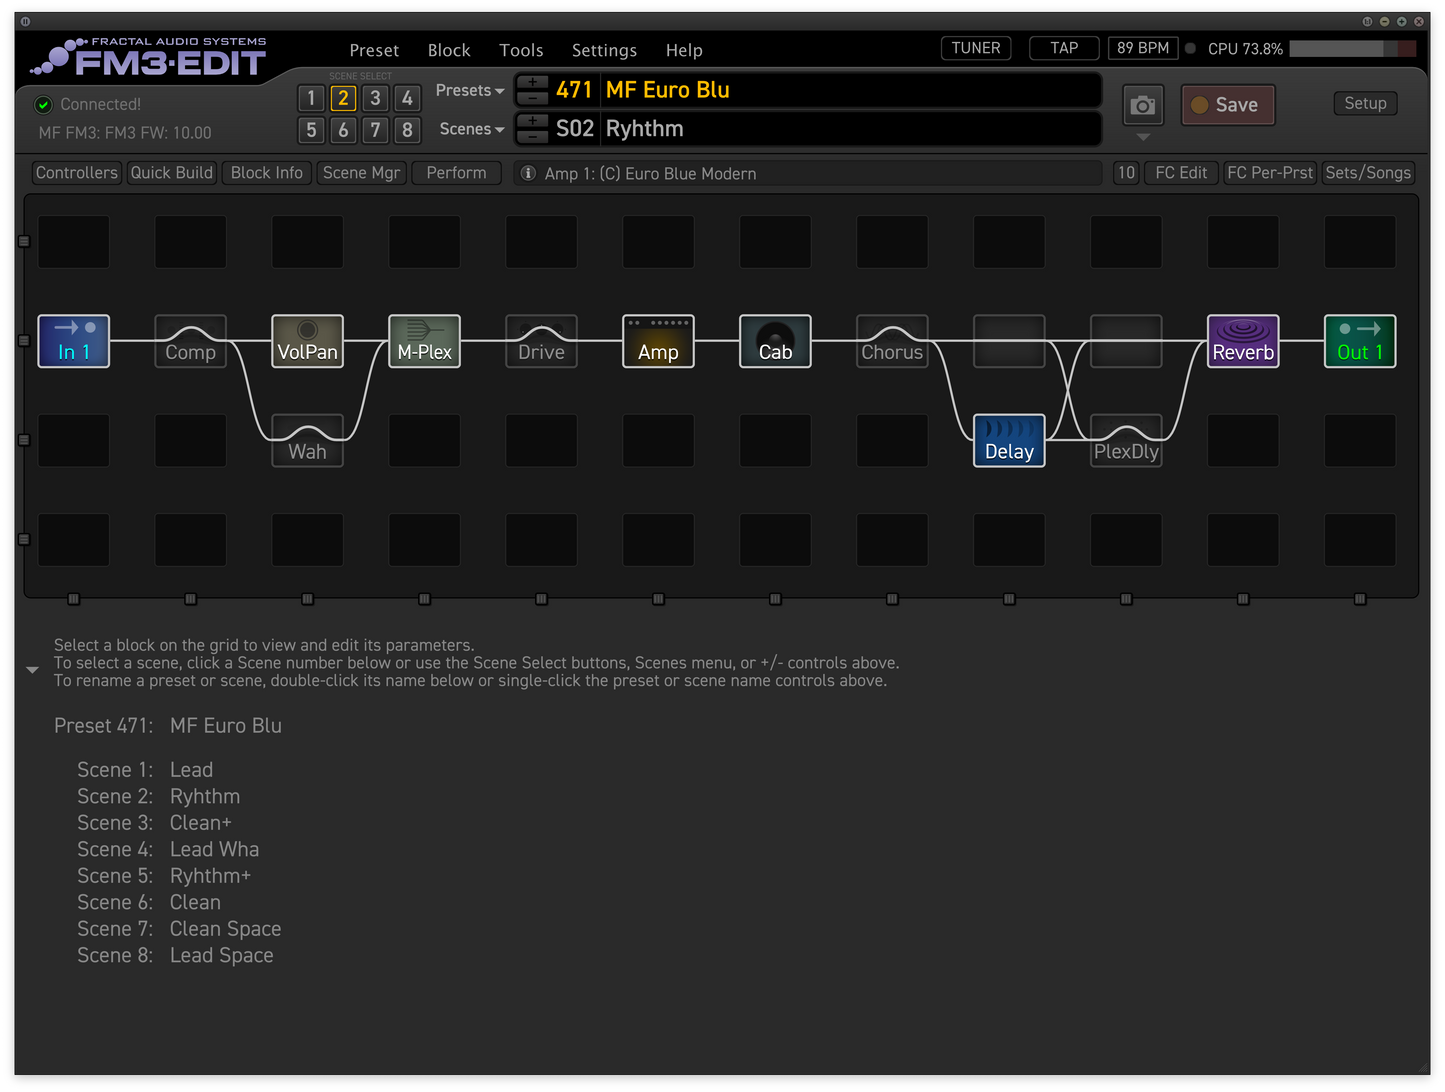The image size is (1445, 1092).
Task: Select the Amp block on the grid
Action: (657, 341)
